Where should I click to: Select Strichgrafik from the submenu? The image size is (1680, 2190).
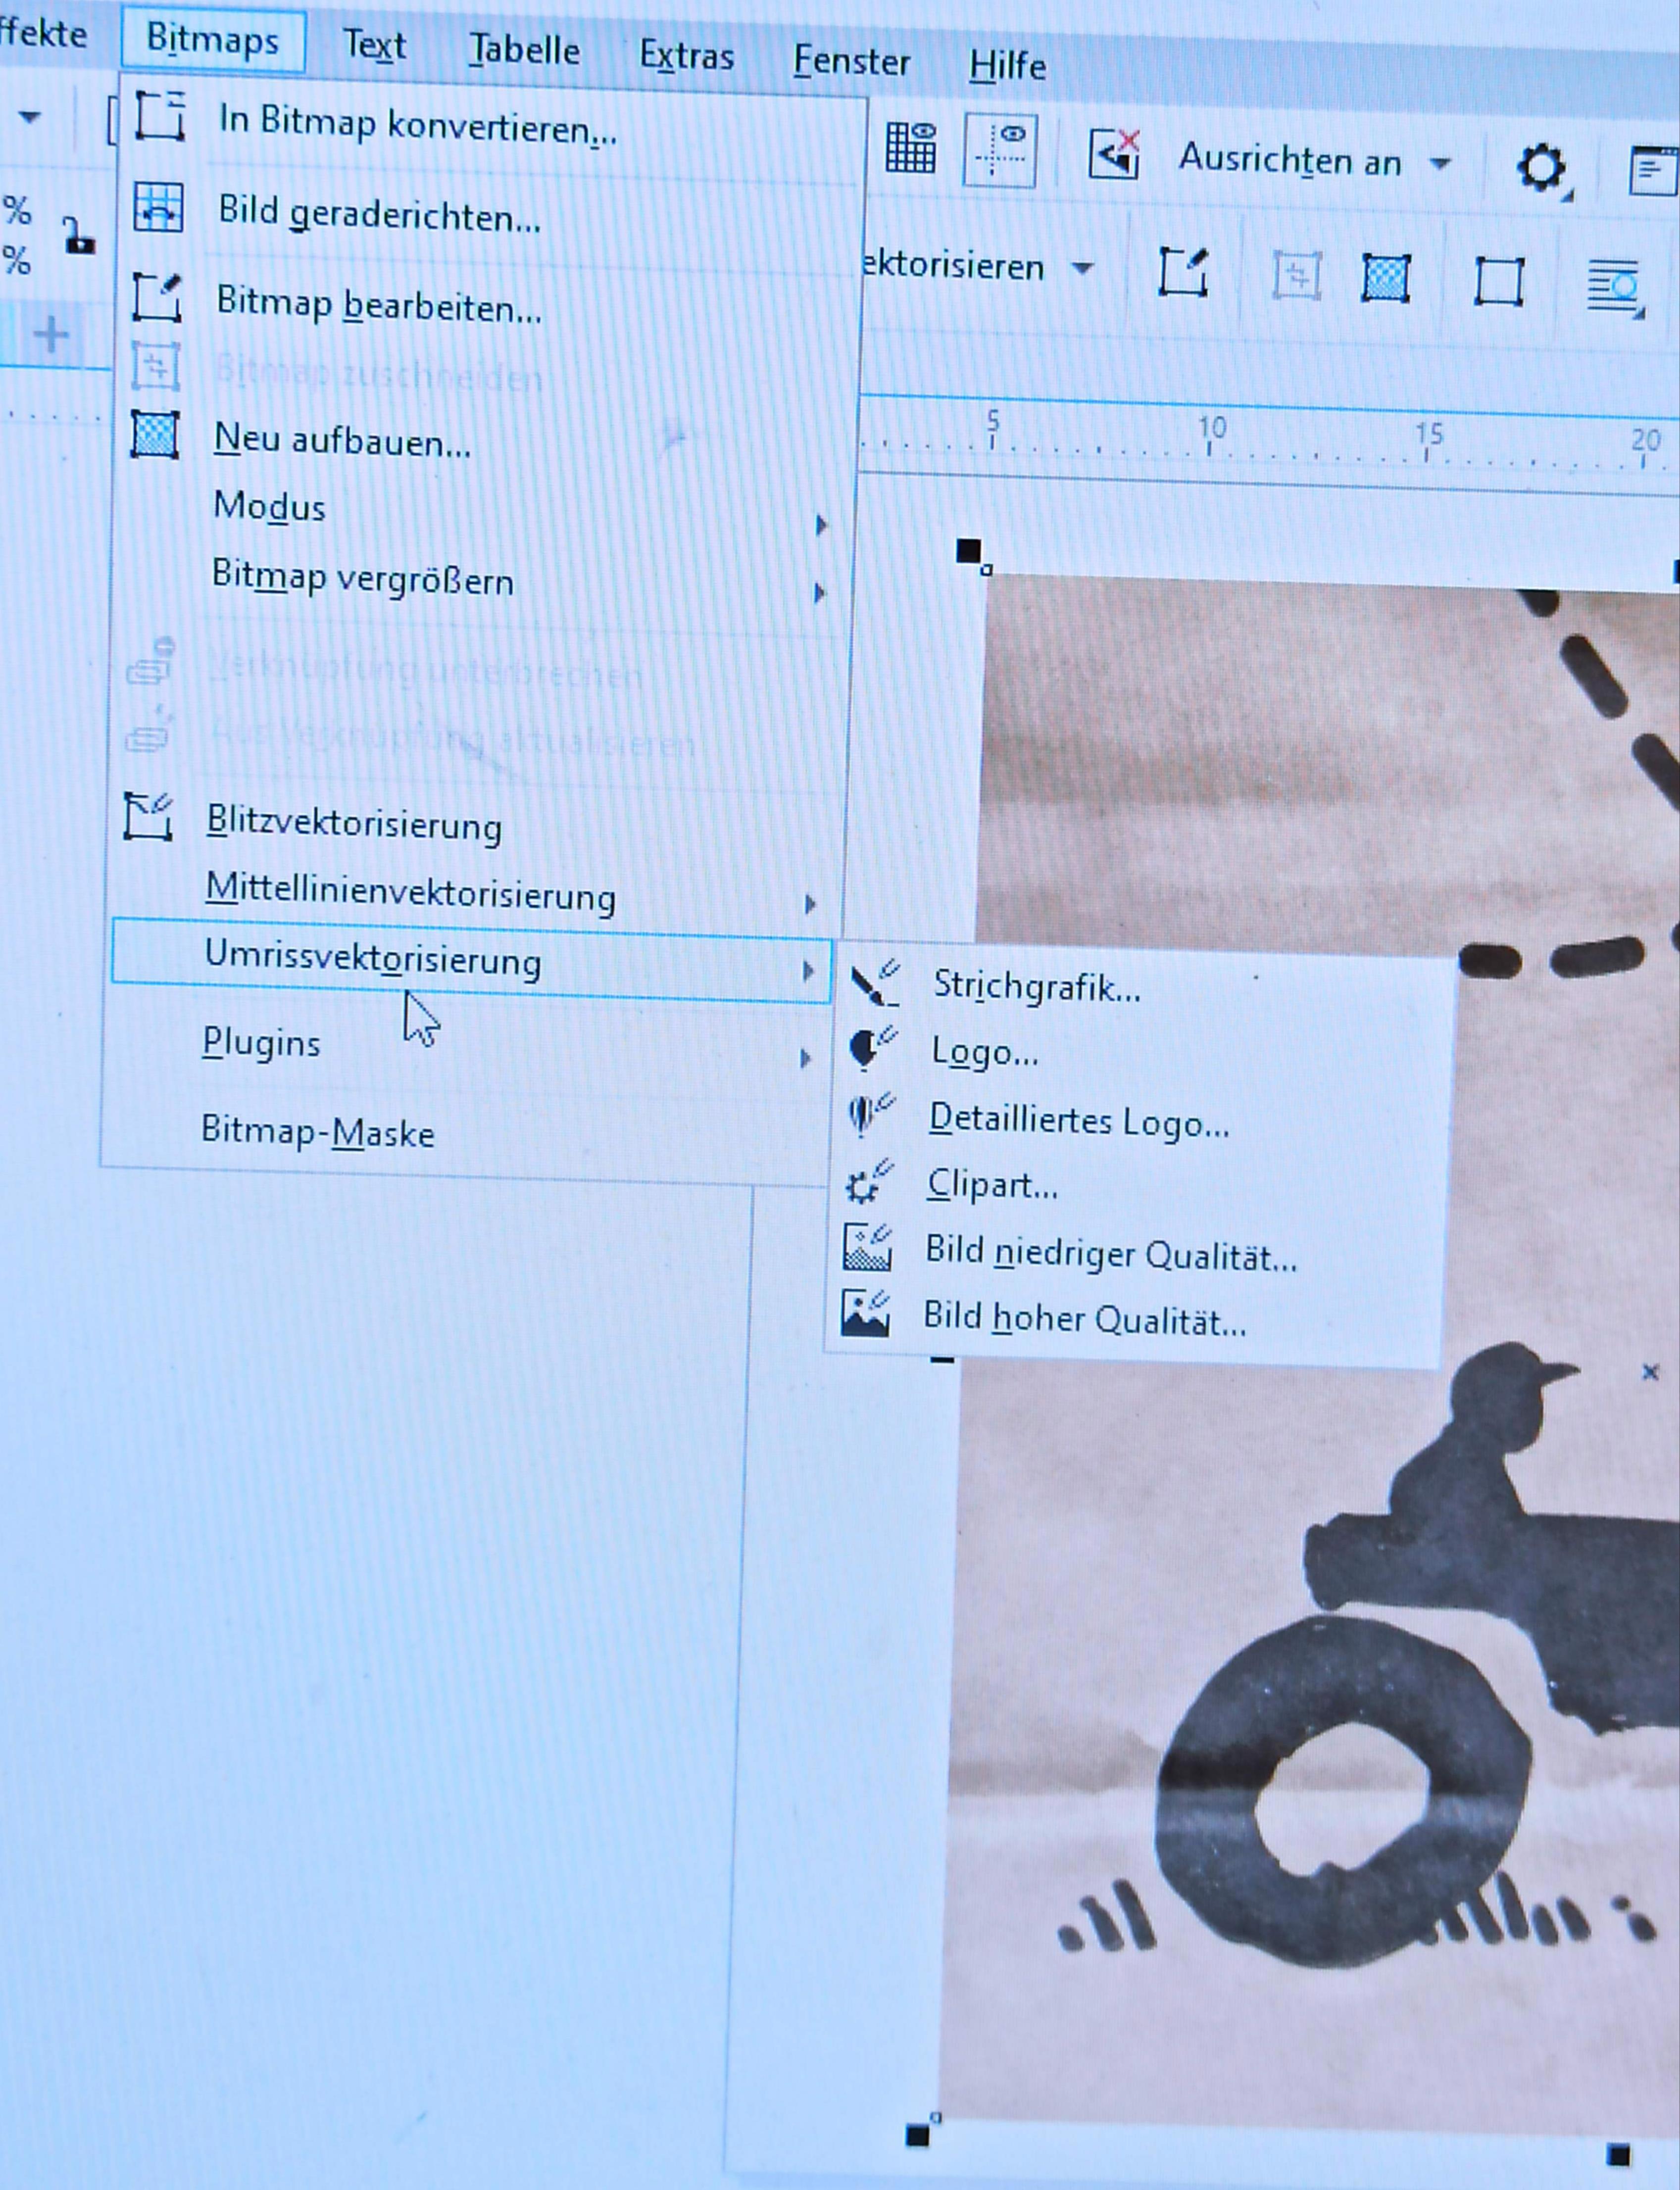(x=1036, y=987)
